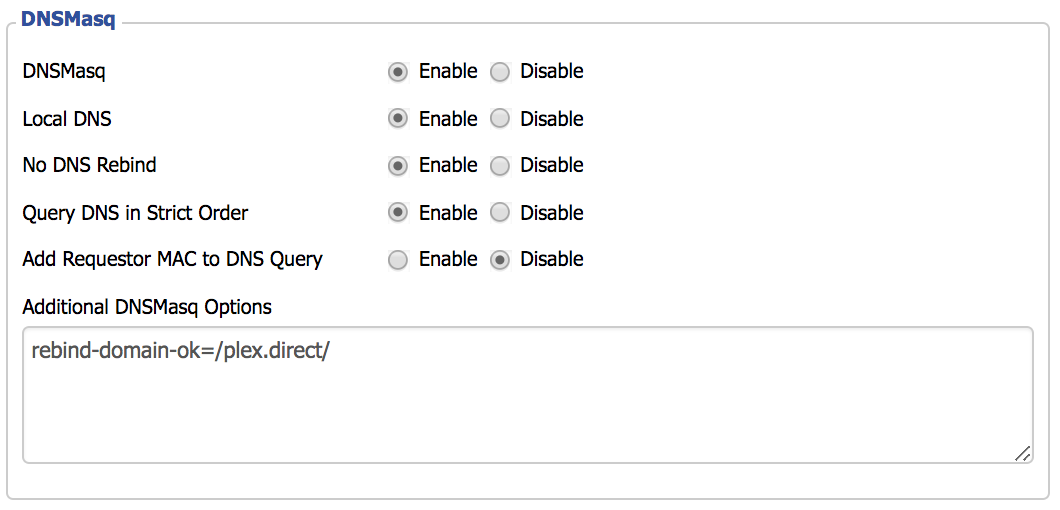
Task: Click the No DNS Rebind label
Action: pos(89,166)
